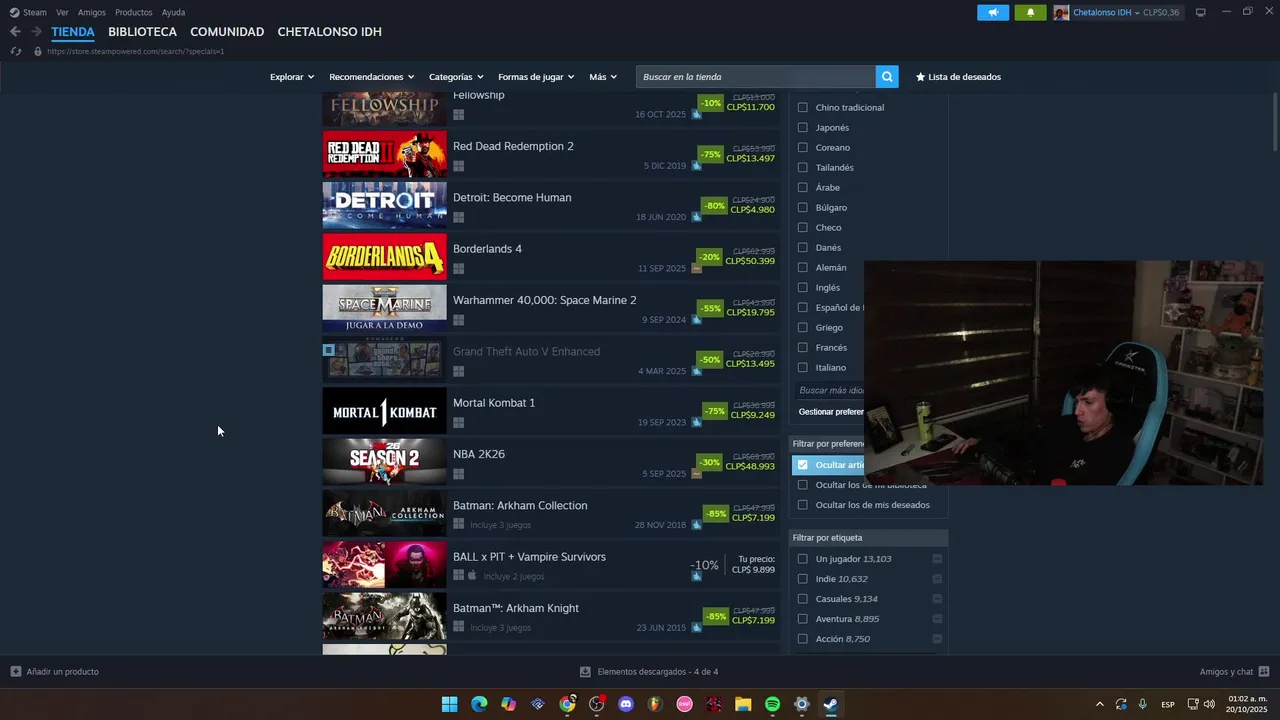Open Microsoft Edge from the taskbar
The width and height of the screenshot is (1280, 720).
pyautogui.click(x=479, y=704)
